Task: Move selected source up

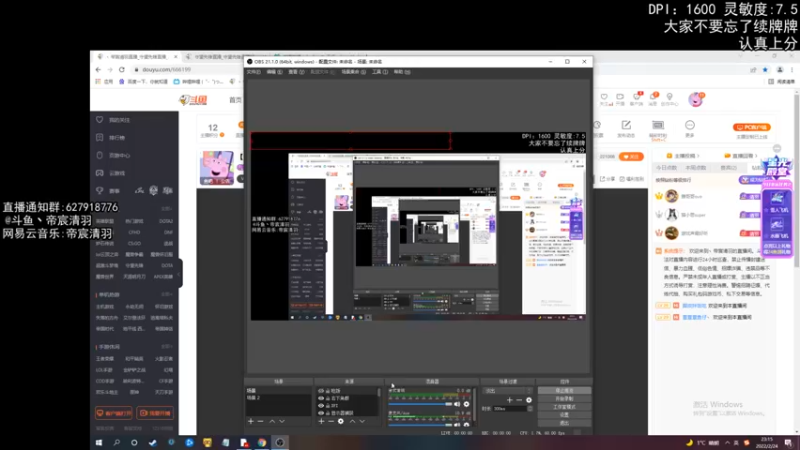Action: (352, 421)
